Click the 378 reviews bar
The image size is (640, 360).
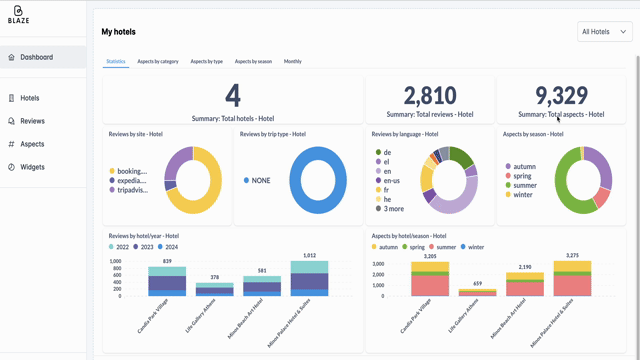click(215, 289)
